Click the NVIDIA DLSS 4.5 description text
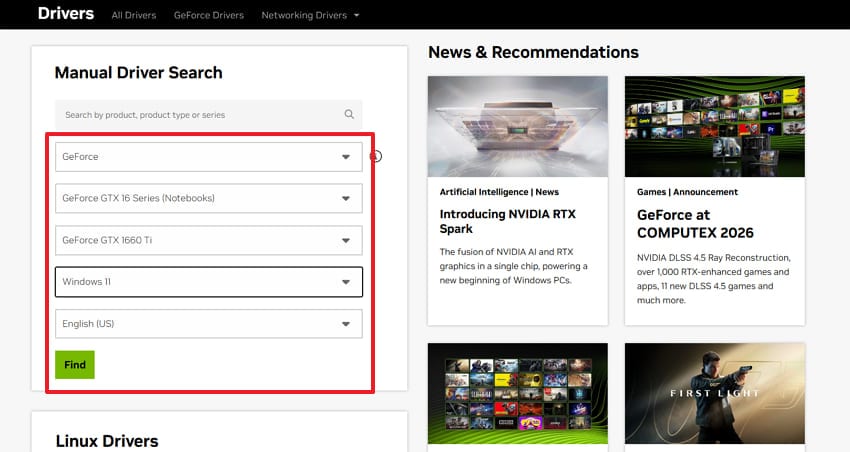The image size is (850, 452). point(713,279)
